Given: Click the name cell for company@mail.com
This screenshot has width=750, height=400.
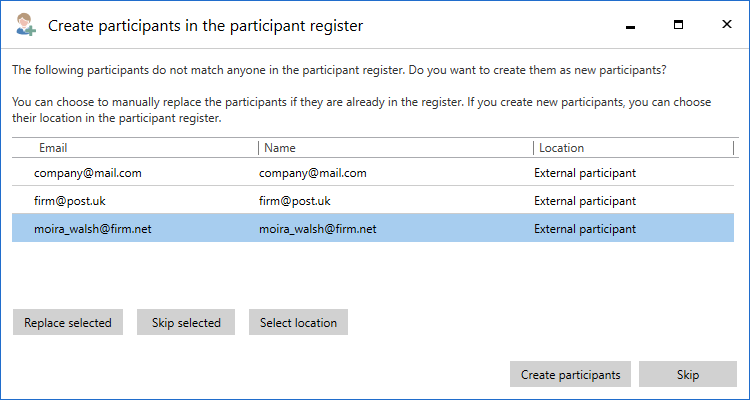Looking at the screenshot, I should click(312, 173).
